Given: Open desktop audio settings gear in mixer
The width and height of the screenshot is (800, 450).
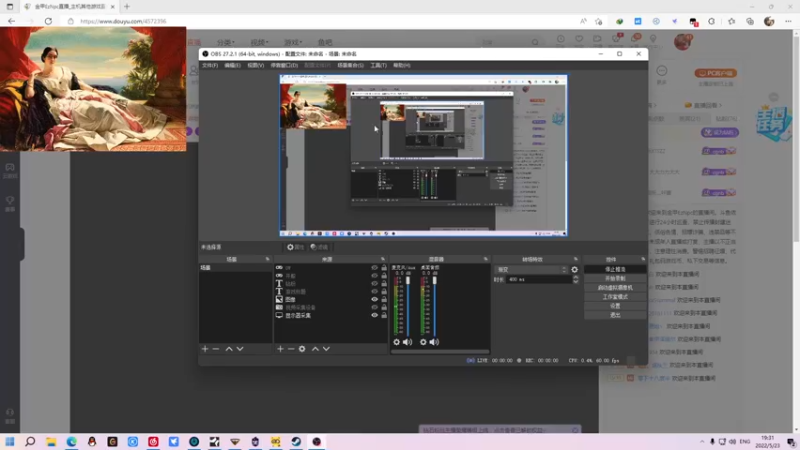Looking at the screenshot, I should 423,342.
